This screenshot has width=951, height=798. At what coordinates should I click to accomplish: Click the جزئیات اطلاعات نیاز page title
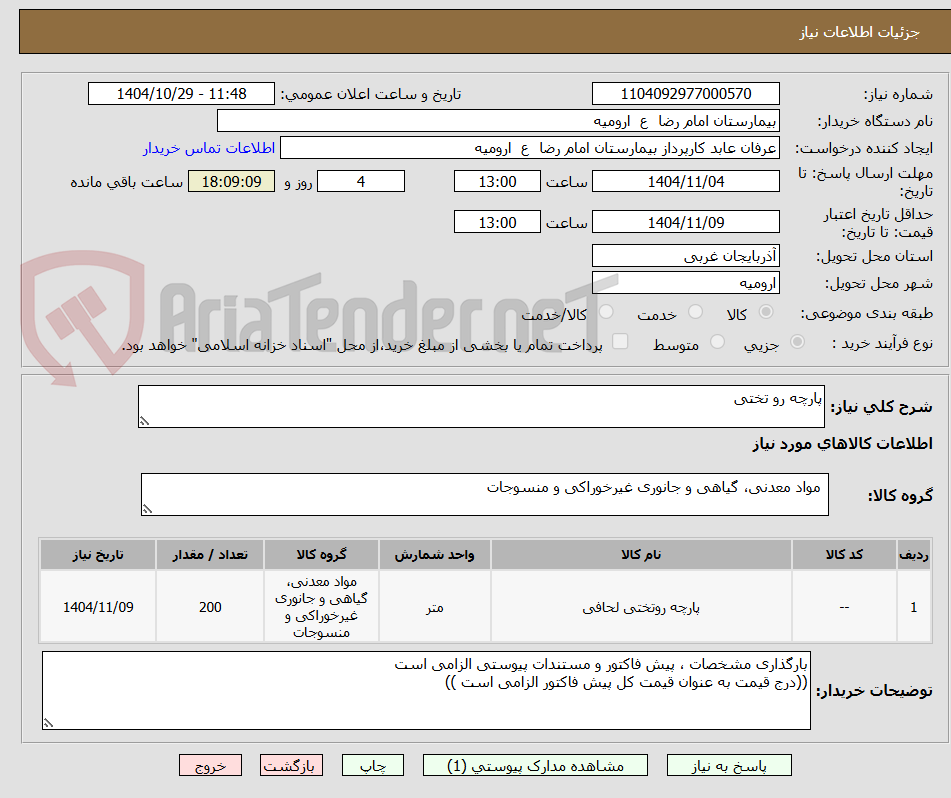coord(859,32)
